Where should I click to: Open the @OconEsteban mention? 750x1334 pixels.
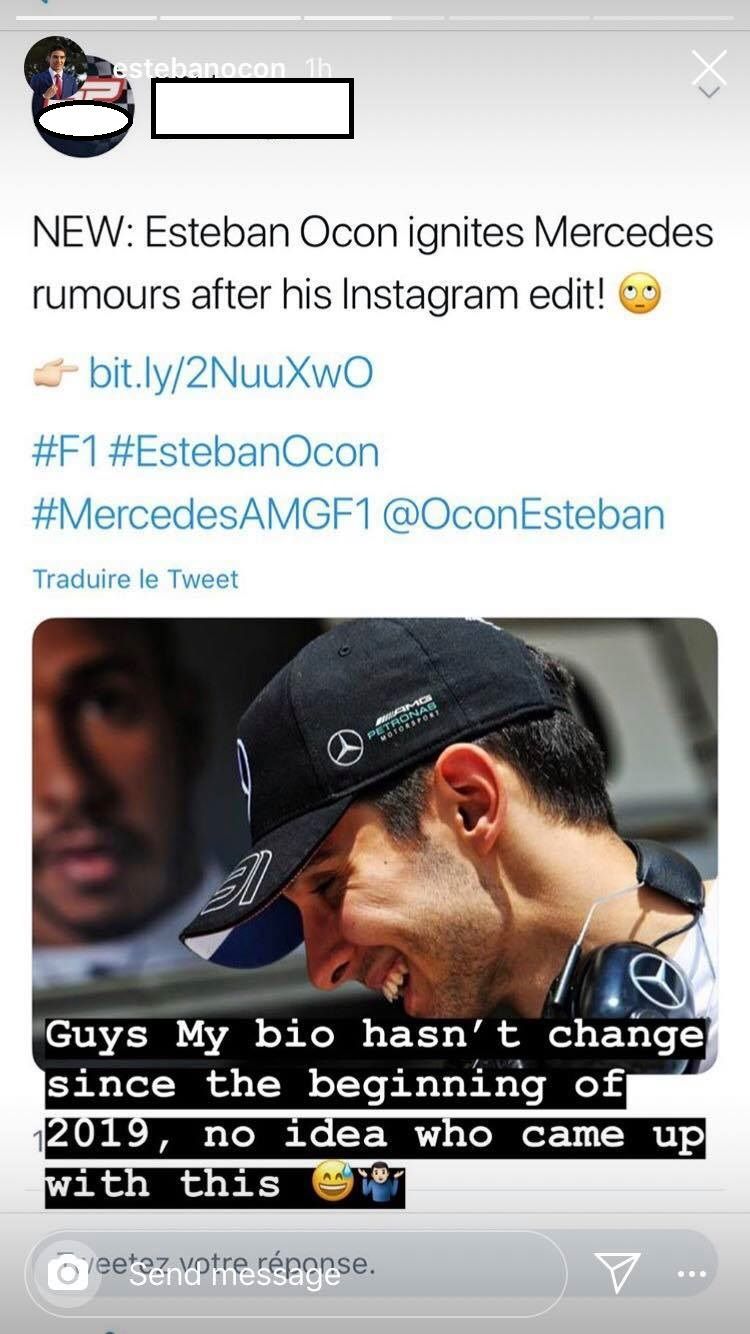coord(523,514)
